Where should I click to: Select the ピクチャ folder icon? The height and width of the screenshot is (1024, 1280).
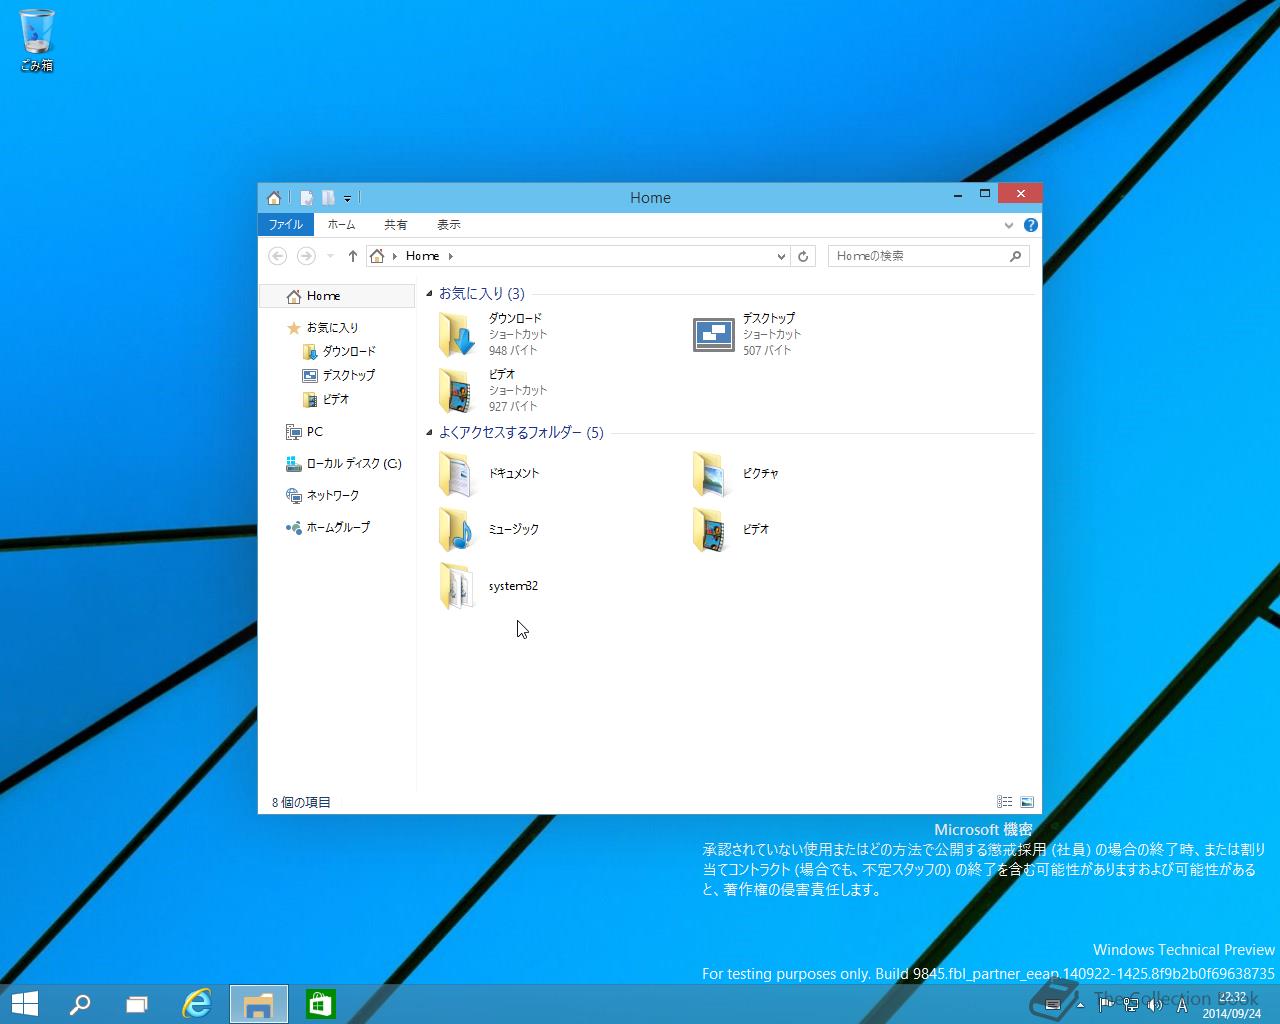[x=711, y=473]
